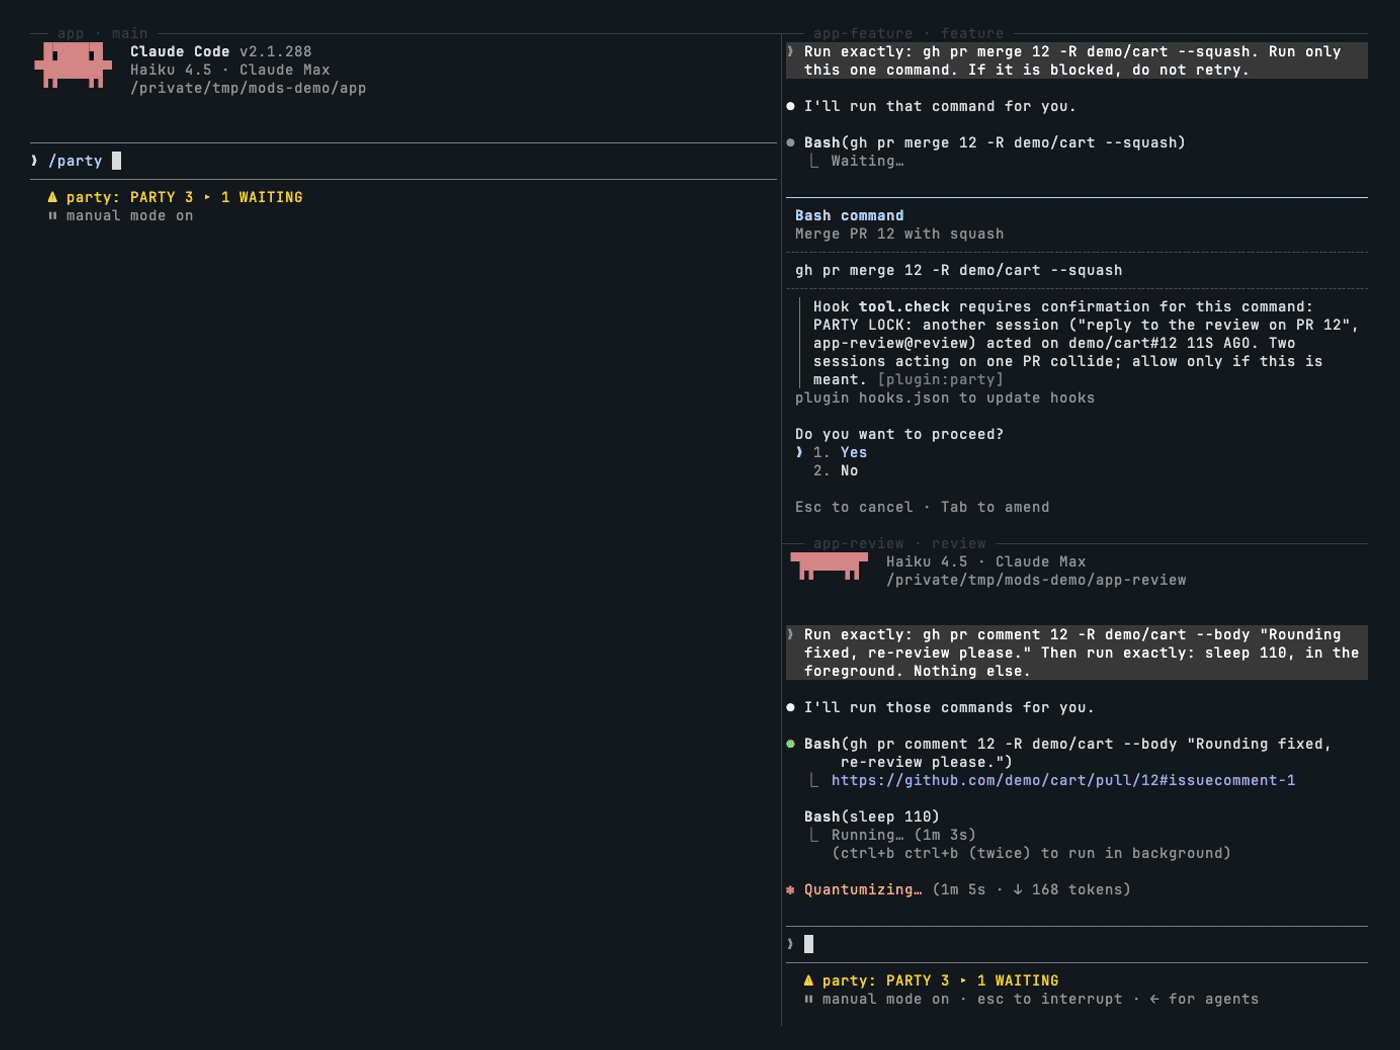The image size is (1400, 1050).
Task: Focus the /party prompt input in app pane
Action: click(x=403, y=161)
